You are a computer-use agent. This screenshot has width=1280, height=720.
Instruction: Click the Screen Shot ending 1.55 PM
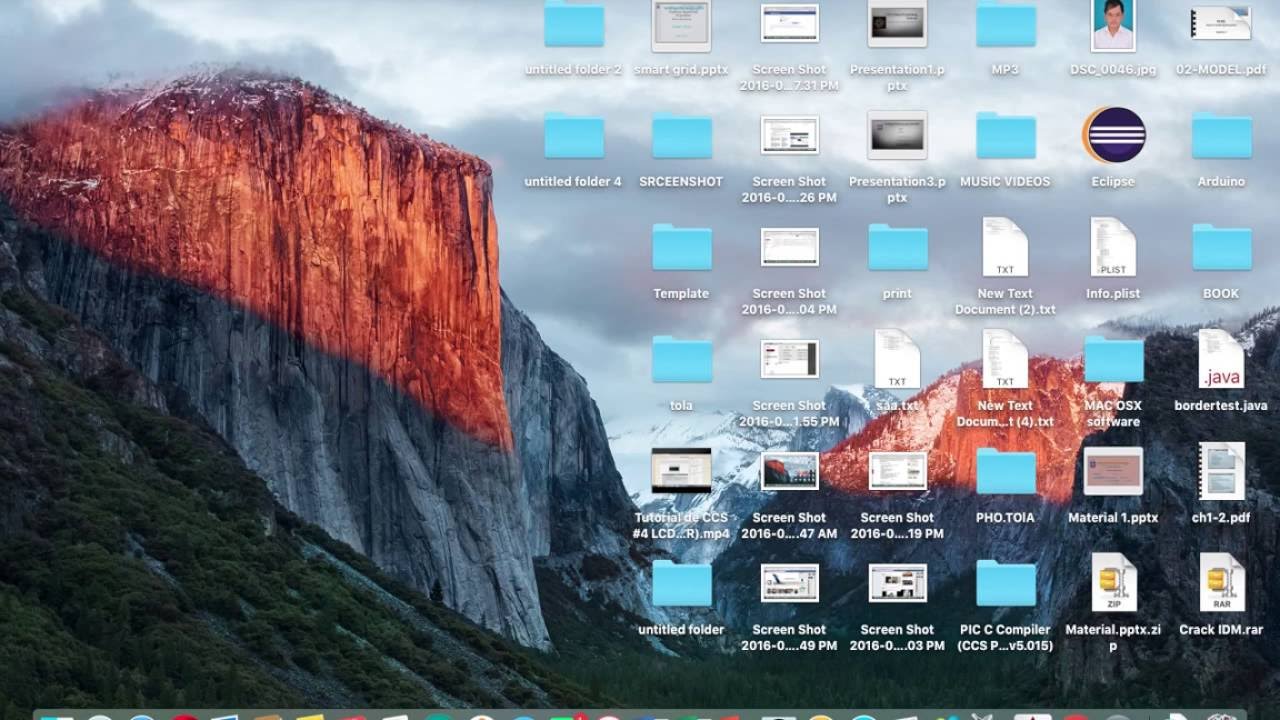click(x=790, y=359)
